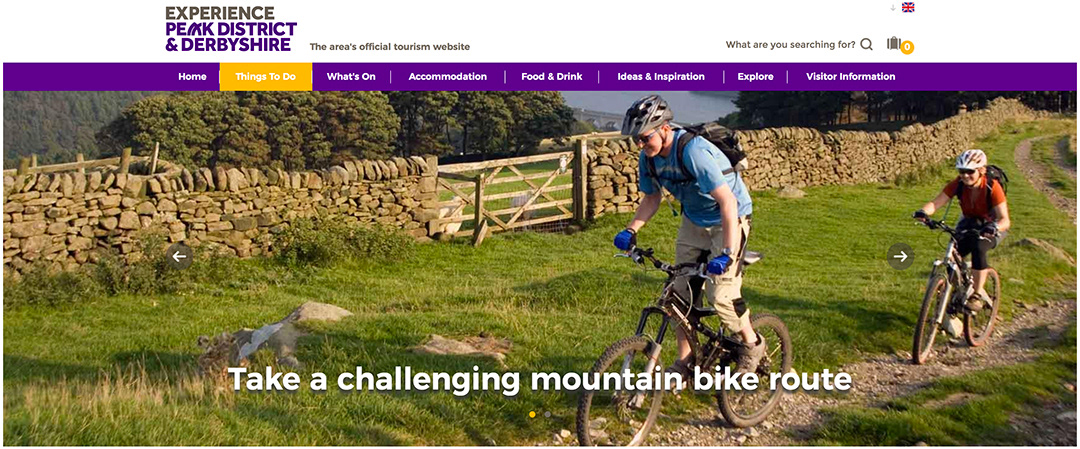The image size is (1080, 449).
Task: Select the second carousel dot indicator
Action: [548, 415]
